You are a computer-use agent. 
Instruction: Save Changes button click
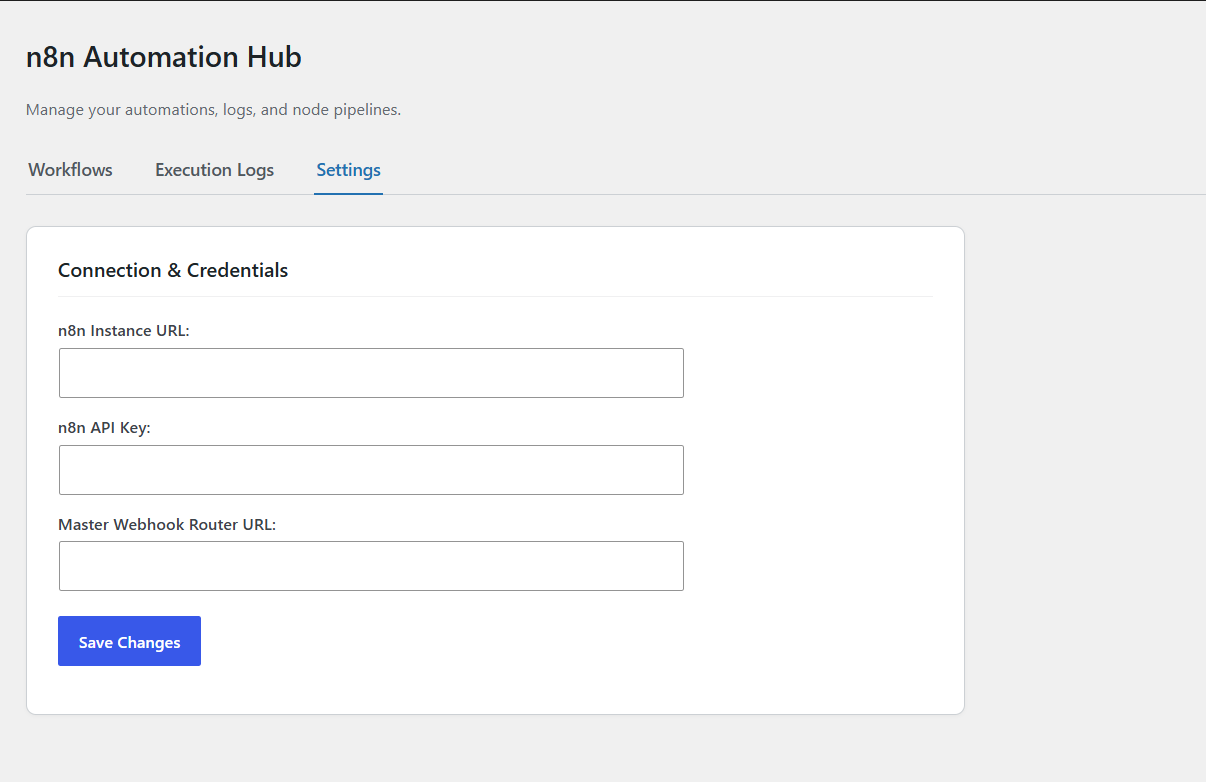tap(129, 641)
